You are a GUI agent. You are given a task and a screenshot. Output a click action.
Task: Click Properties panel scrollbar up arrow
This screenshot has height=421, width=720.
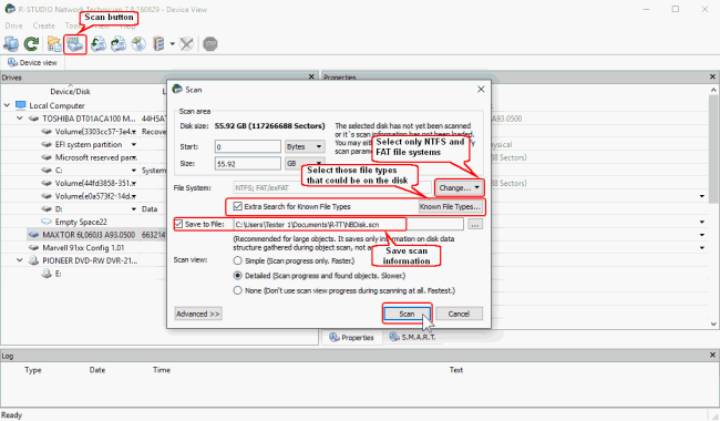pyautogui.click(x=714, y=90)
